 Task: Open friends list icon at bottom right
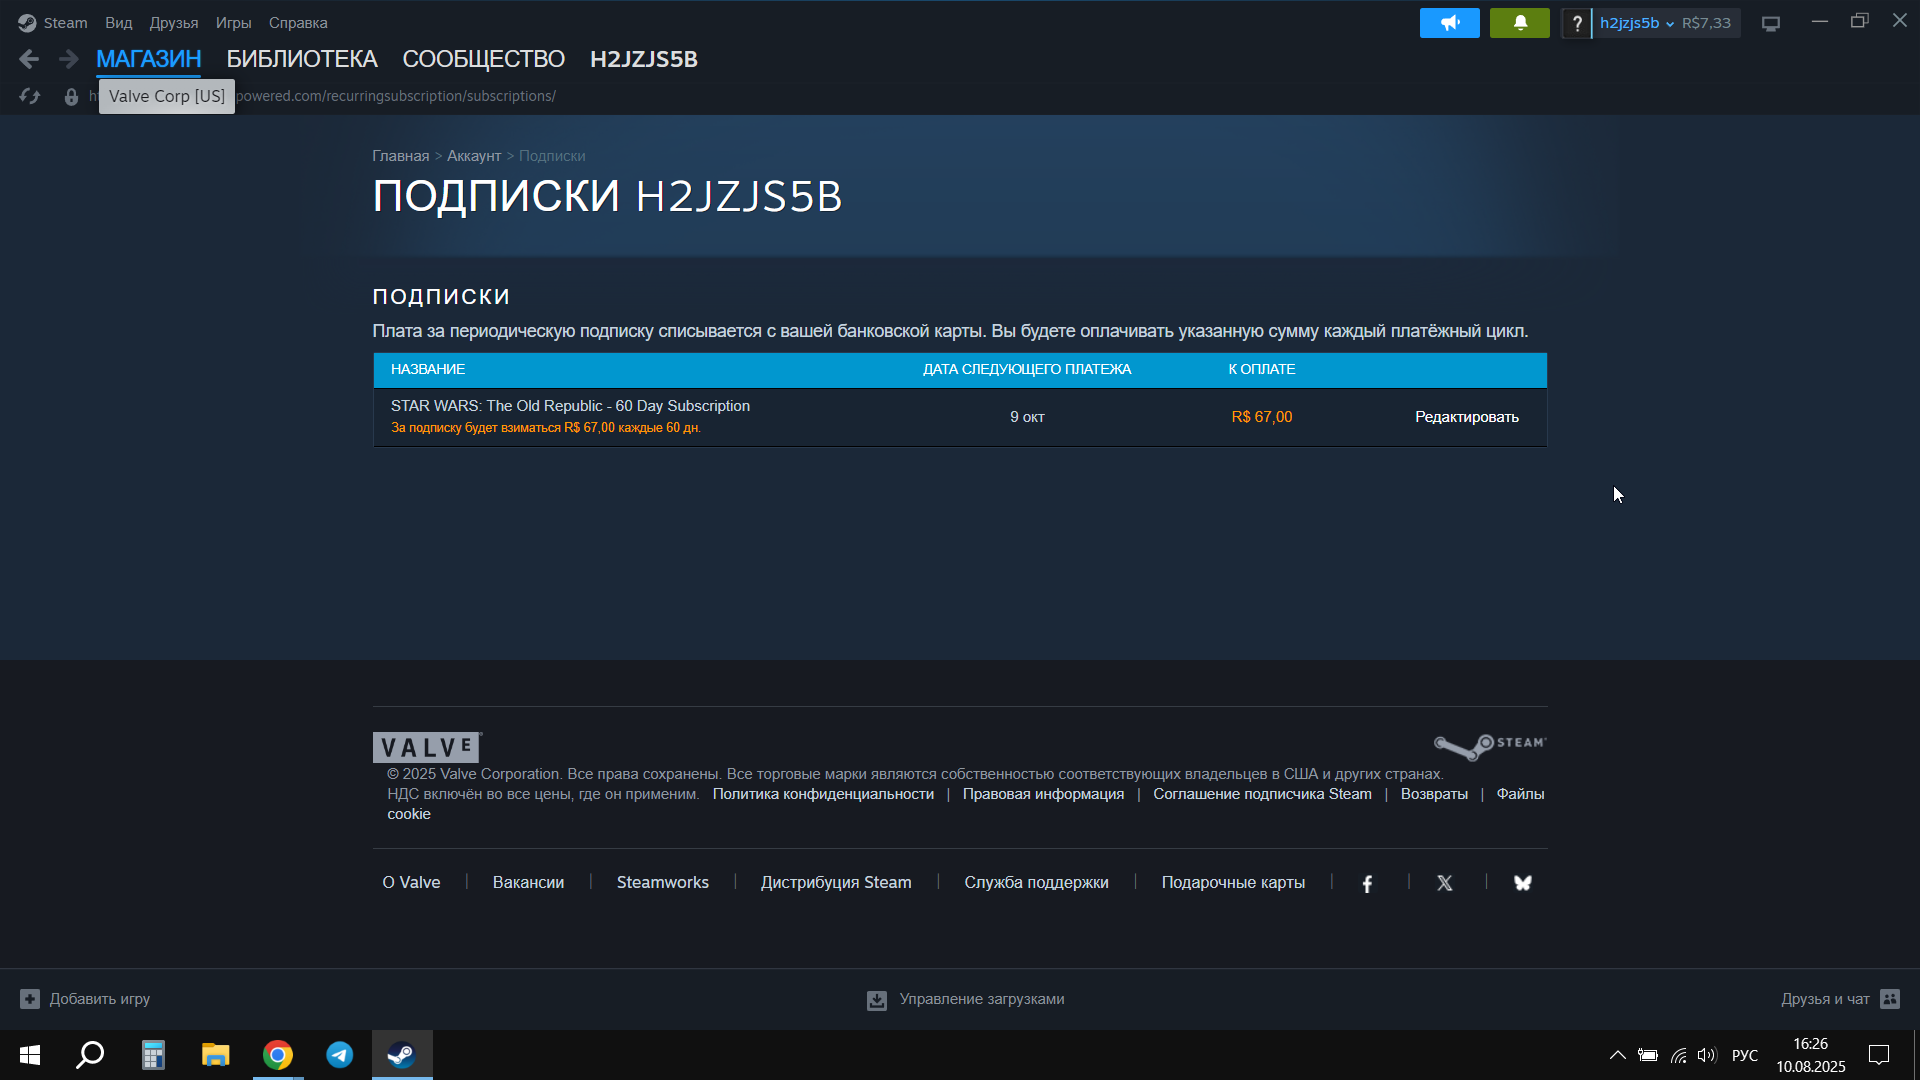1890,999
